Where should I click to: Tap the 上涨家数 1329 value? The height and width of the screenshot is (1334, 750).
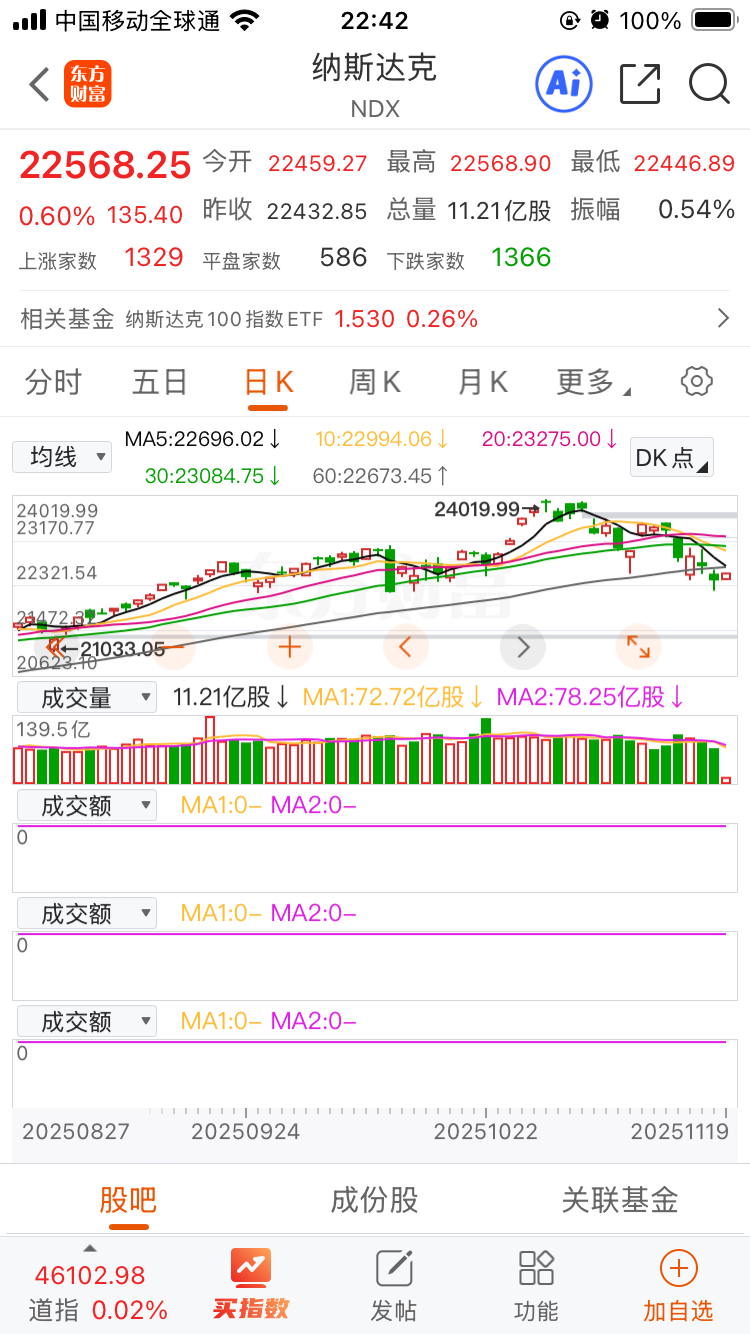(x=154, y=258)
